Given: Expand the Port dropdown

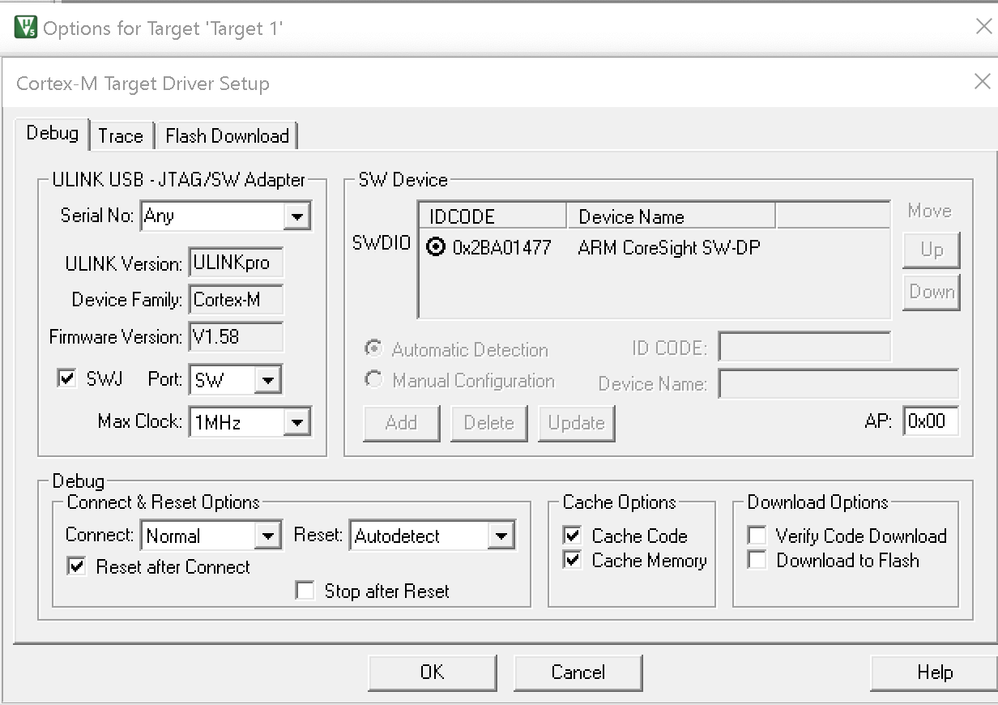Looking at the screenshot, I should (268, 380).
